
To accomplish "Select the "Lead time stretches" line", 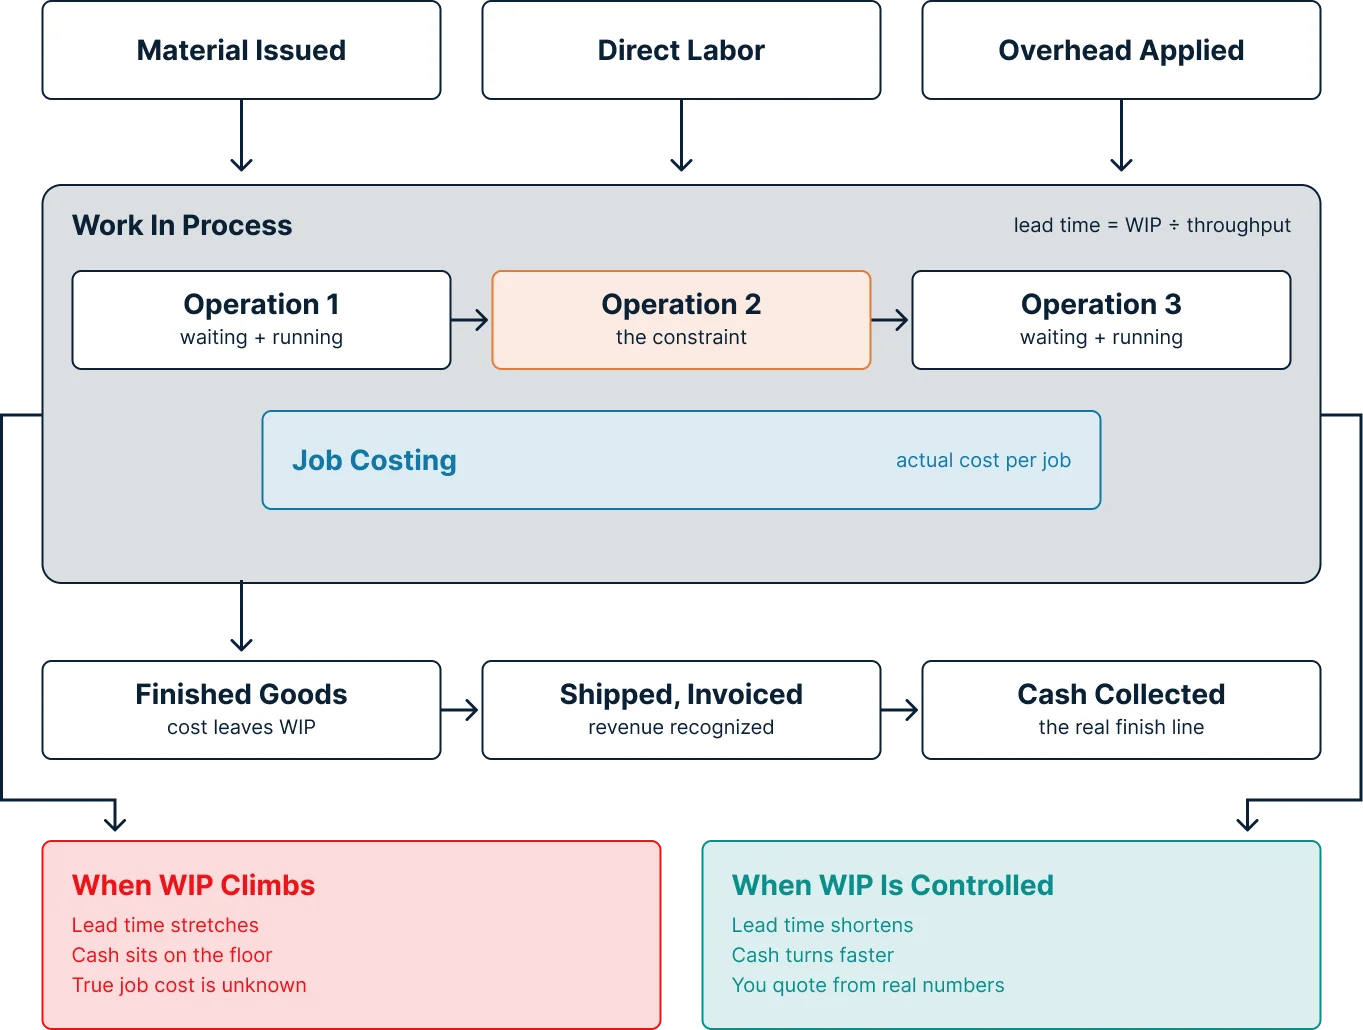I will click(165, 925).
